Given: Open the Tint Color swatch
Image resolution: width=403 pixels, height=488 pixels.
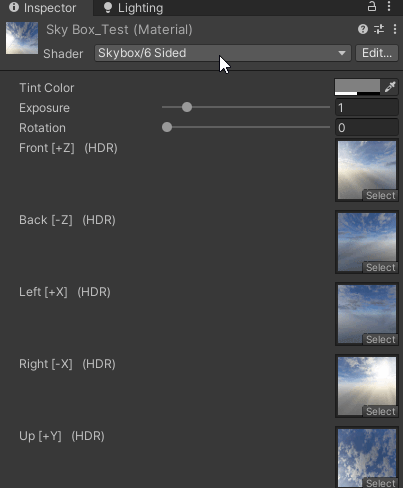Looking at the screenshot, I should pos(357,87).
